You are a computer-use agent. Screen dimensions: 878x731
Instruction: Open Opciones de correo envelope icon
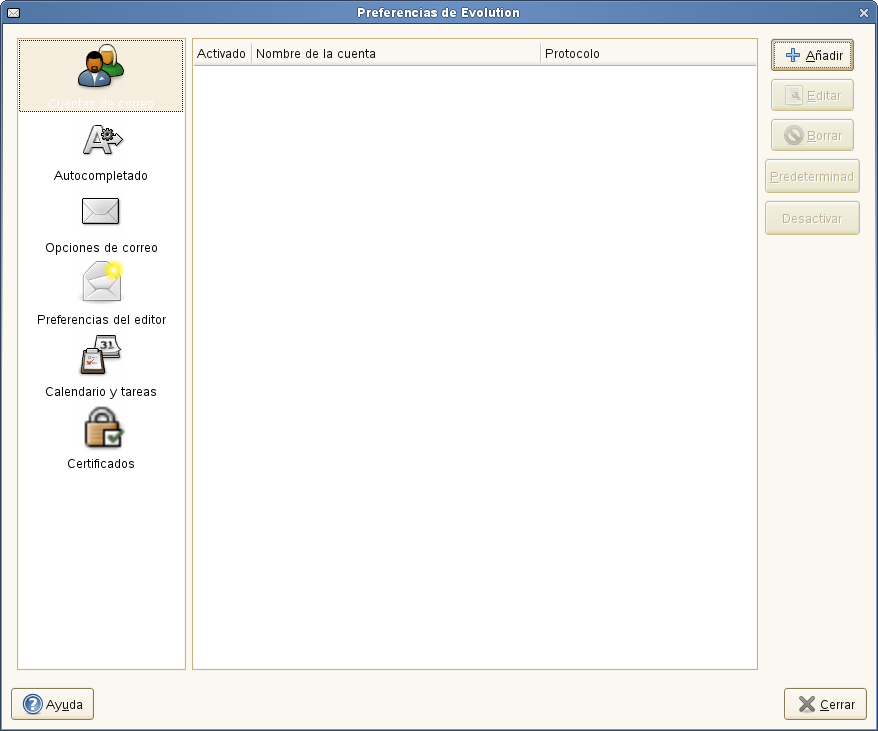point(101,211)
